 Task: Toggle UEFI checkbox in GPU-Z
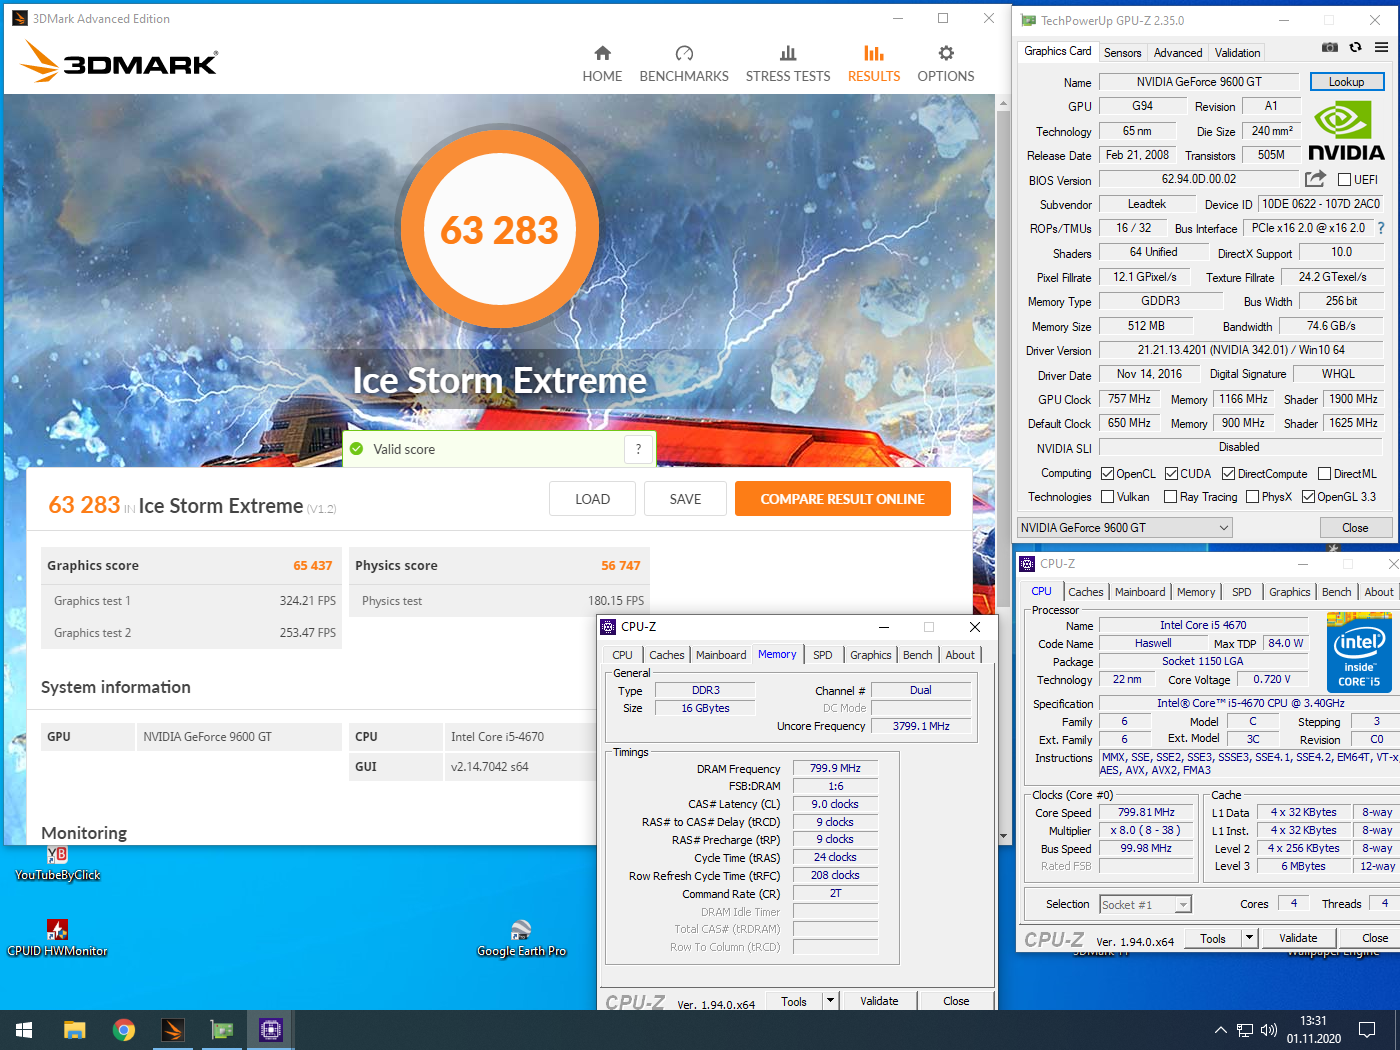click(1344, 180)
